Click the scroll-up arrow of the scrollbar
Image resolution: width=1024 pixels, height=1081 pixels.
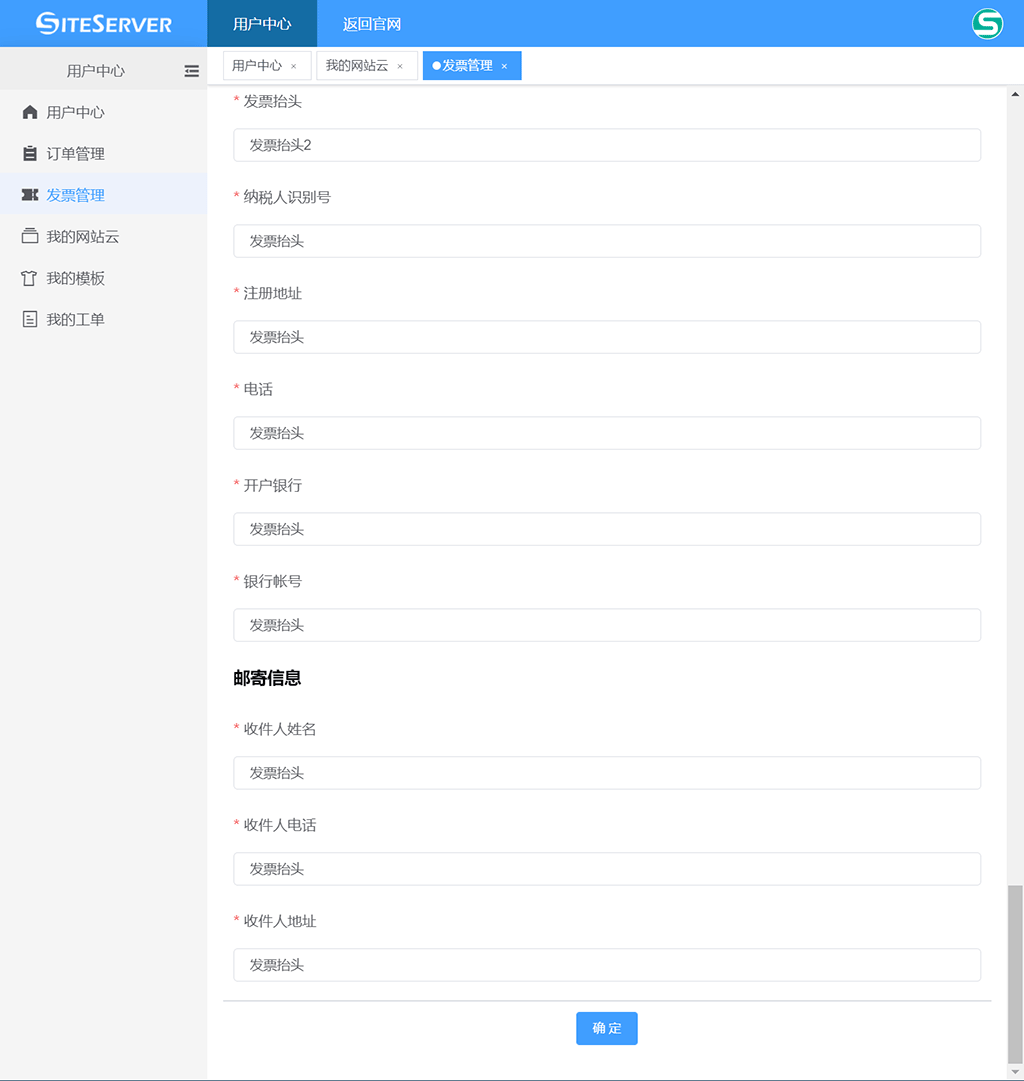[x=1015, y=94]
